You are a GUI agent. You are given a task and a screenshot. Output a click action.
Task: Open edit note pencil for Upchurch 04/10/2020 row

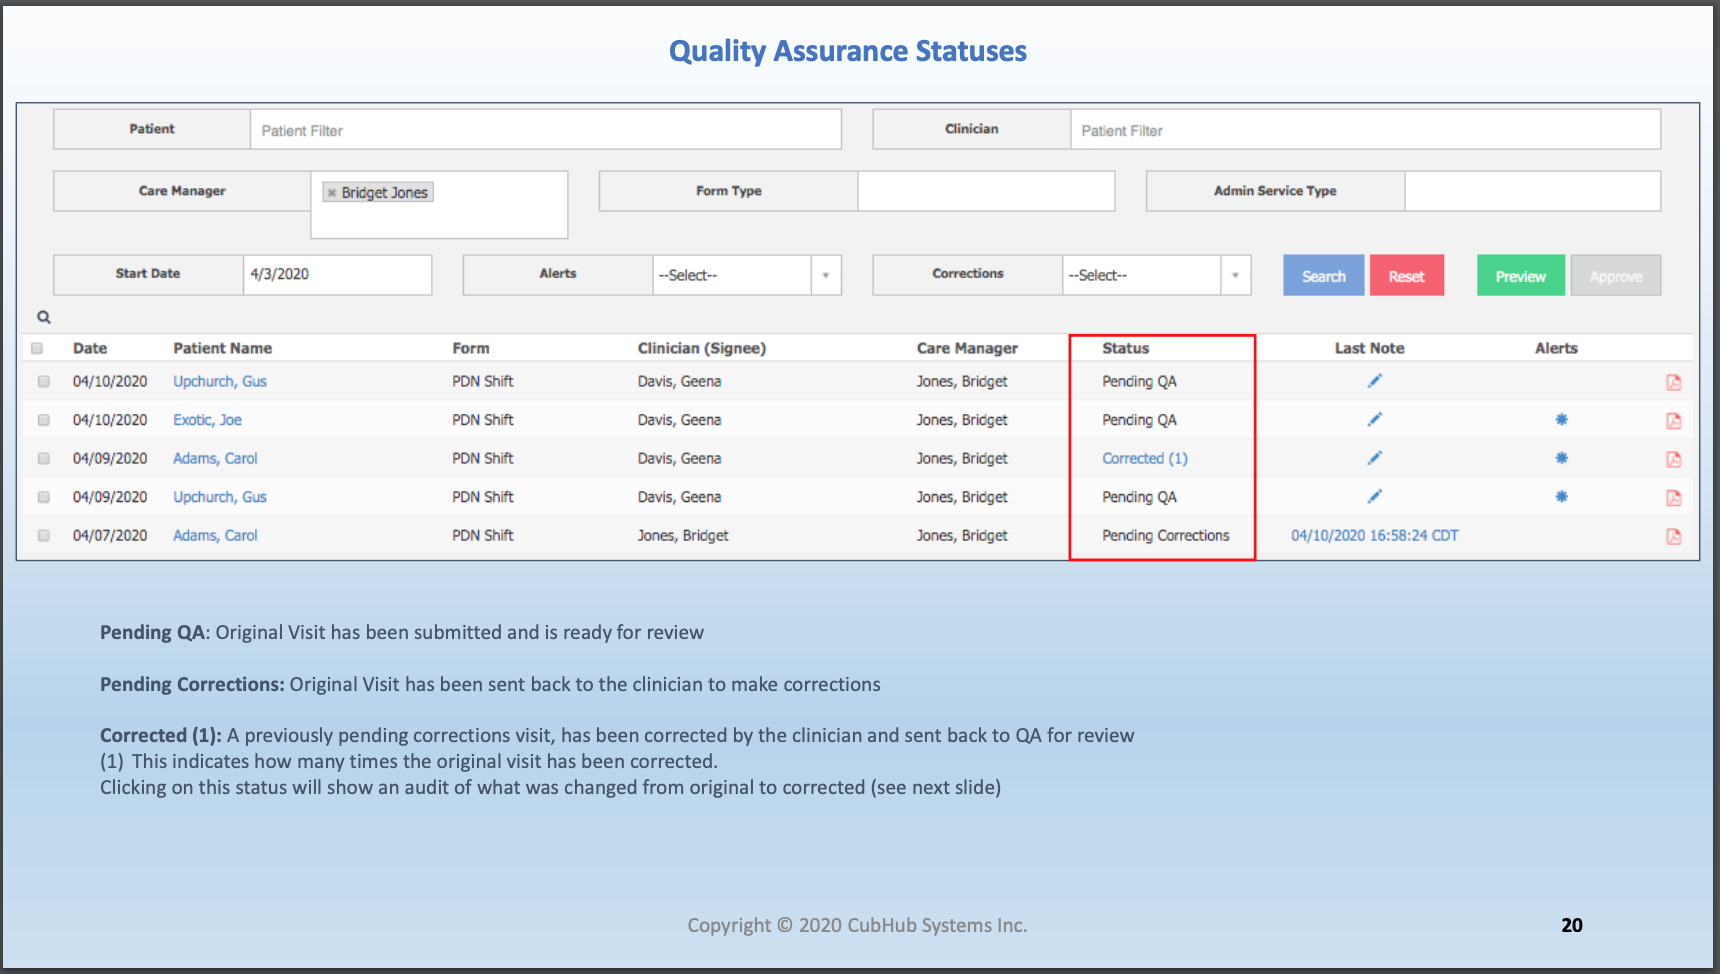[x=1375, y=381]
